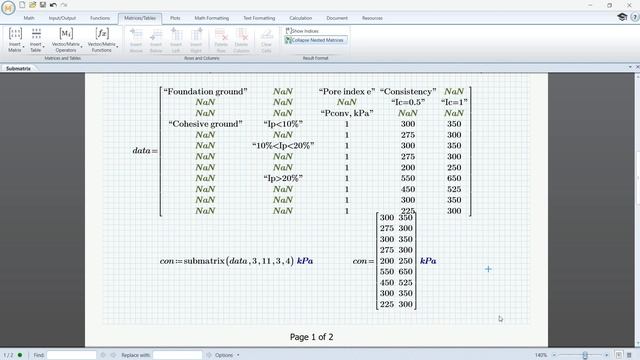This screenshot has height=360, width=640.
Task: Open the Calculation ribbon tab
Action: 300,18
